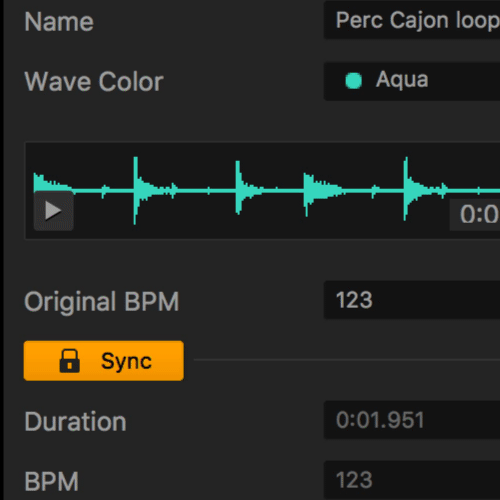Click the lock icon on Sync button
This screenshot has width=500, height=500.
(69, 361)
